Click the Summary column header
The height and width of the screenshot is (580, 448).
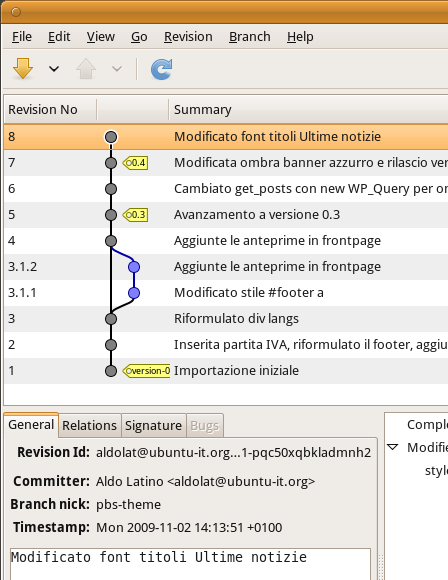pos(308,109)
